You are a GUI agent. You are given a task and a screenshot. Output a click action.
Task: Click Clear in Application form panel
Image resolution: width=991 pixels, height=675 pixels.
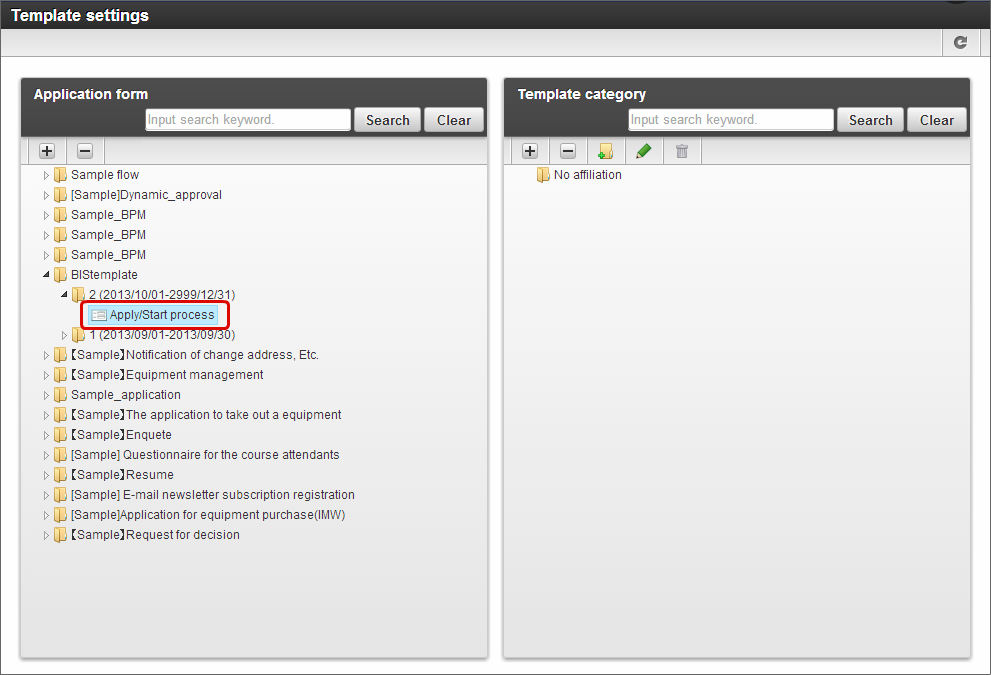pos(454,120)
